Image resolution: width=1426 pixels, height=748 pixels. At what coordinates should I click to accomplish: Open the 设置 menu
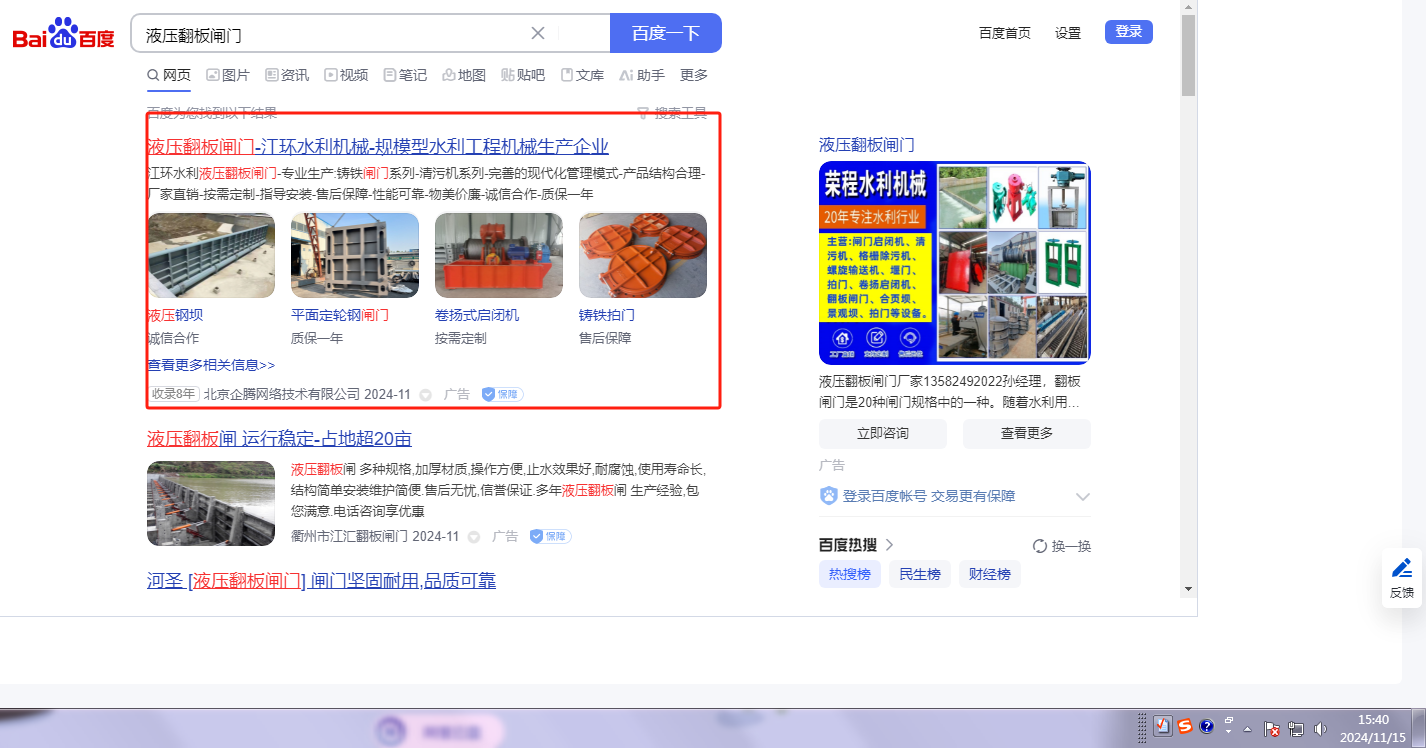point(1068,33)
